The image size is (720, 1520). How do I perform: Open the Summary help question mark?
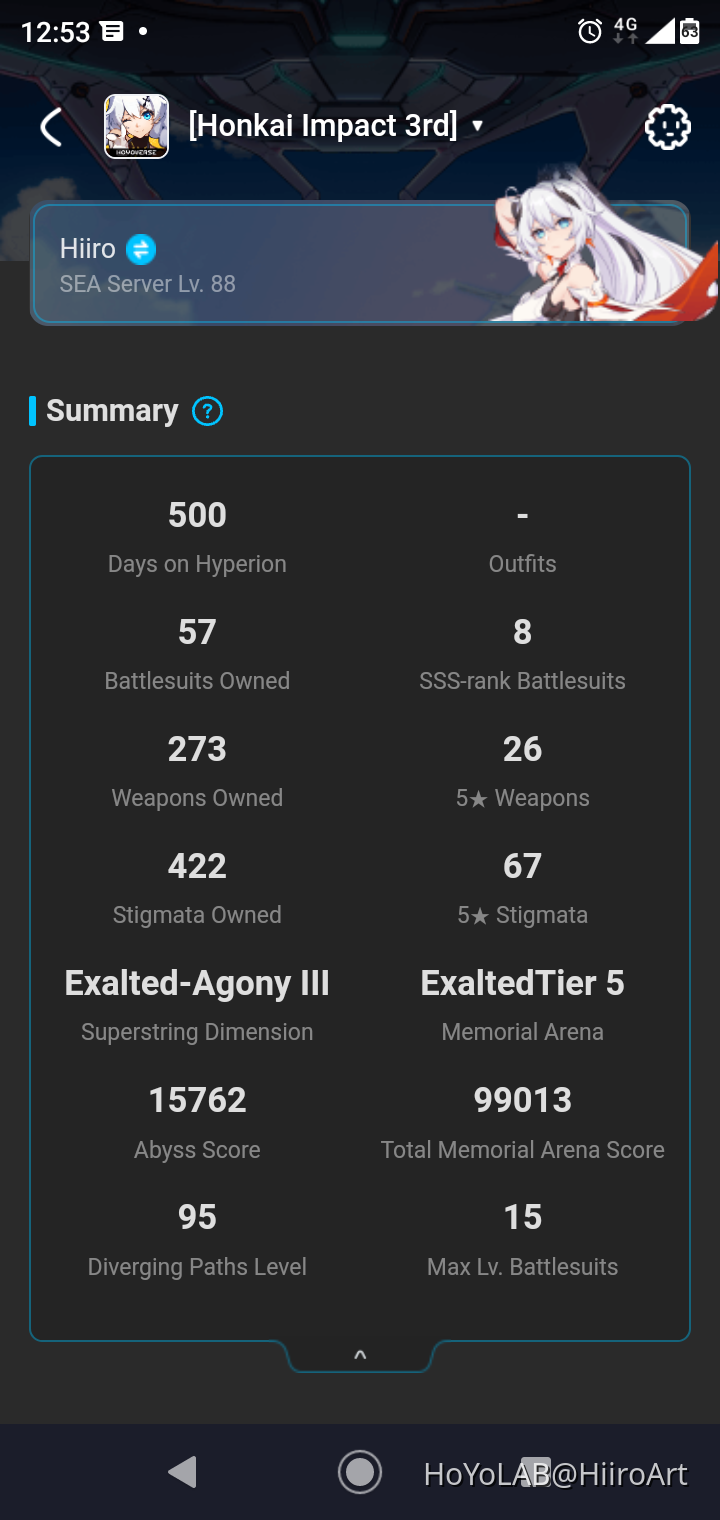[206, 411]
